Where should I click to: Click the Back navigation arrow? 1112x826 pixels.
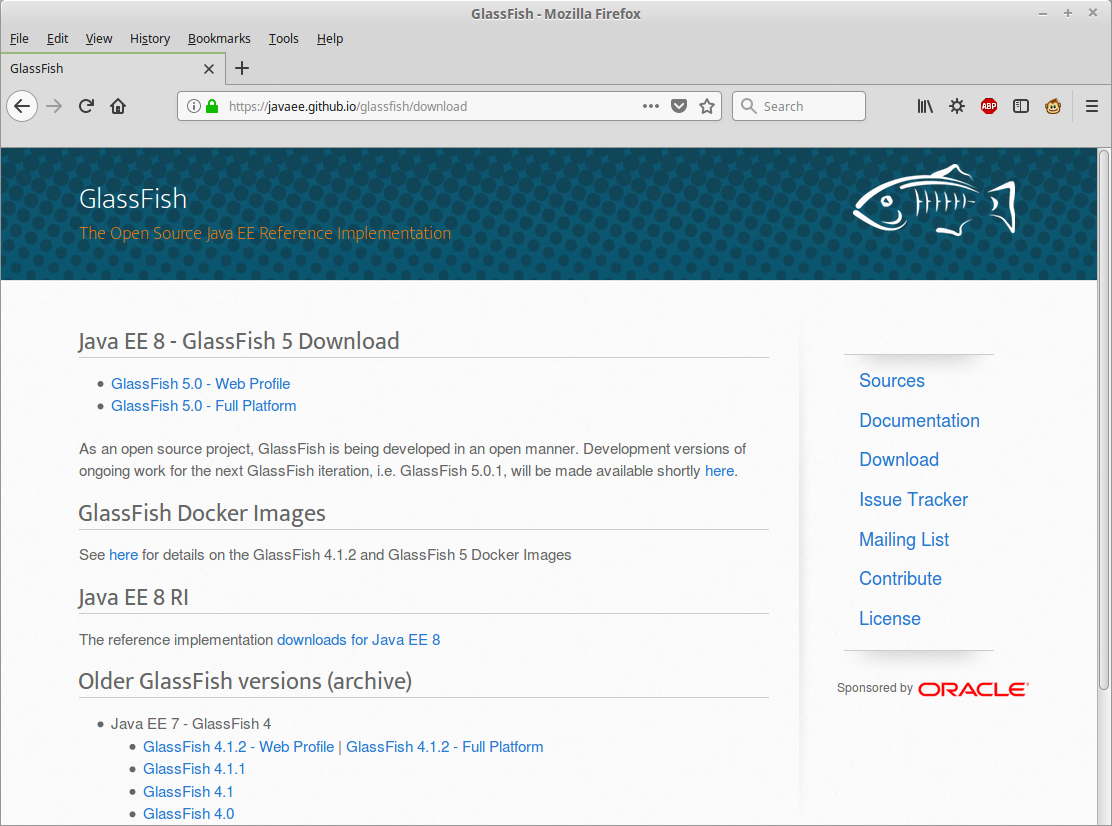pos(22,106)
